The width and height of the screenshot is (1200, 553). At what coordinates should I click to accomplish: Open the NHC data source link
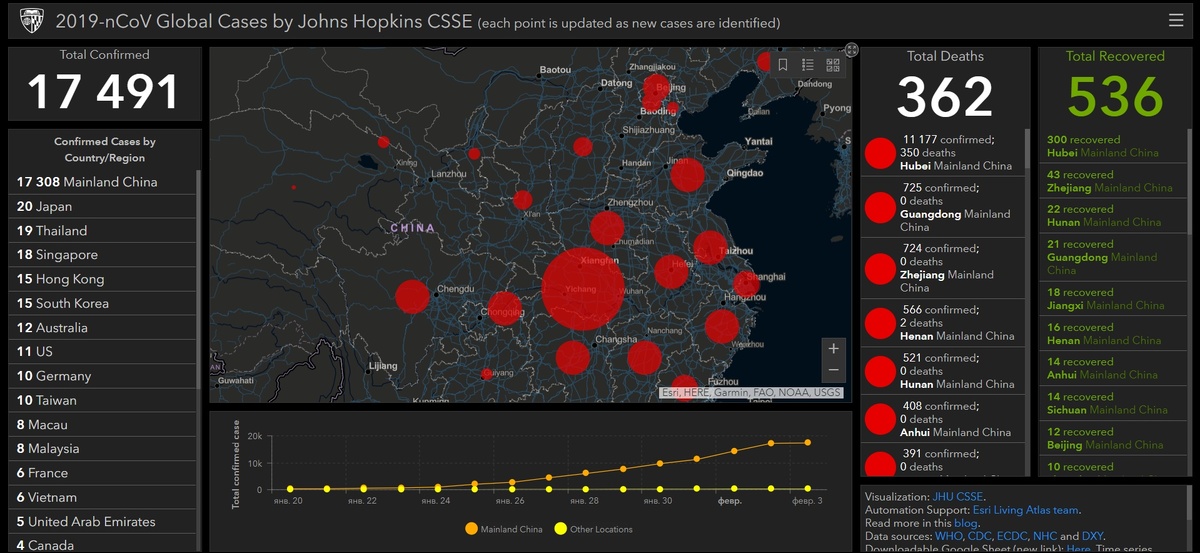coord(1043,536)
